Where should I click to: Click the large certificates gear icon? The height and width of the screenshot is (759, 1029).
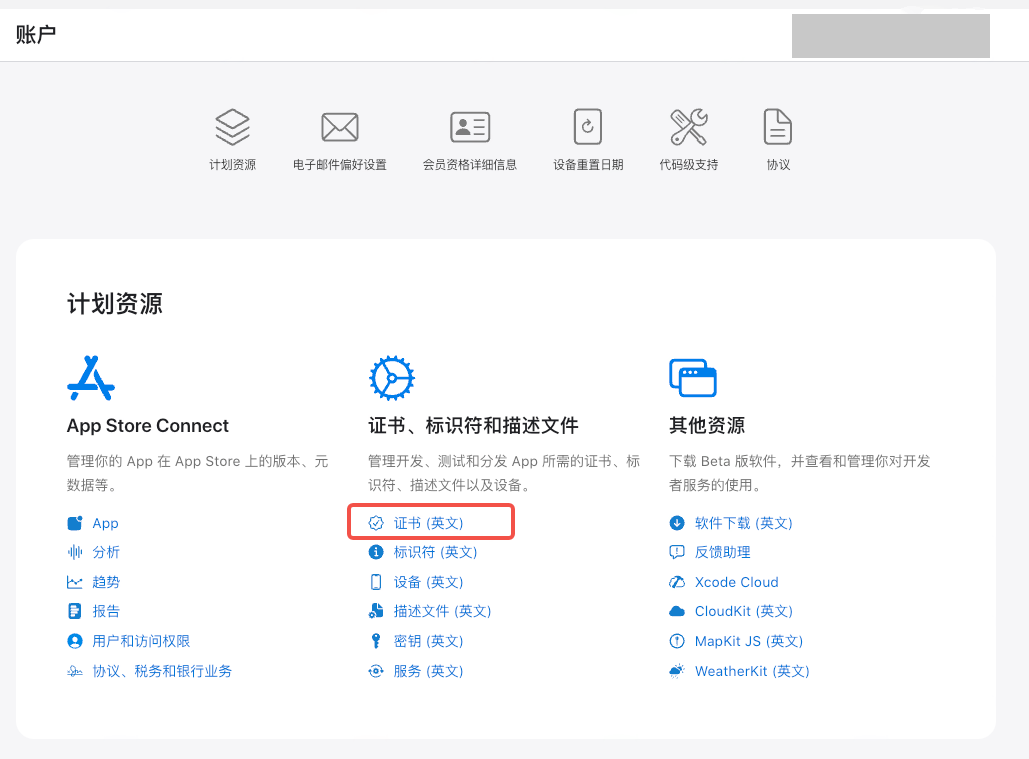click(392, 378)
